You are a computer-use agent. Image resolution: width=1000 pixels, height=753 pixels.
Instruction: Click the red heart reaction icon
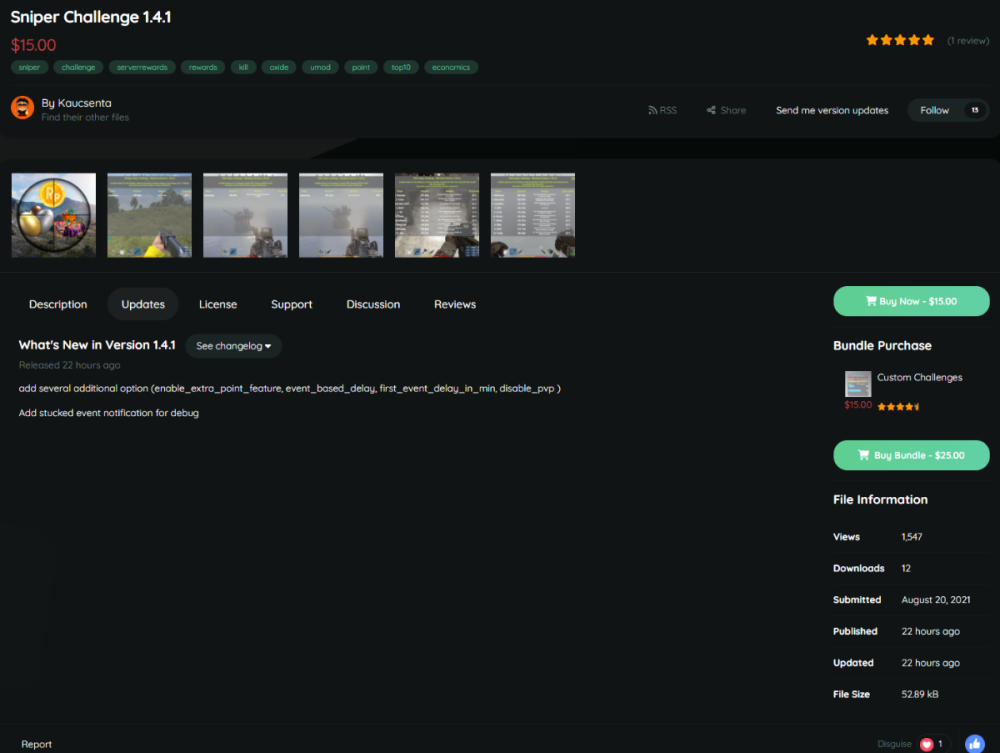click(926, 744)
